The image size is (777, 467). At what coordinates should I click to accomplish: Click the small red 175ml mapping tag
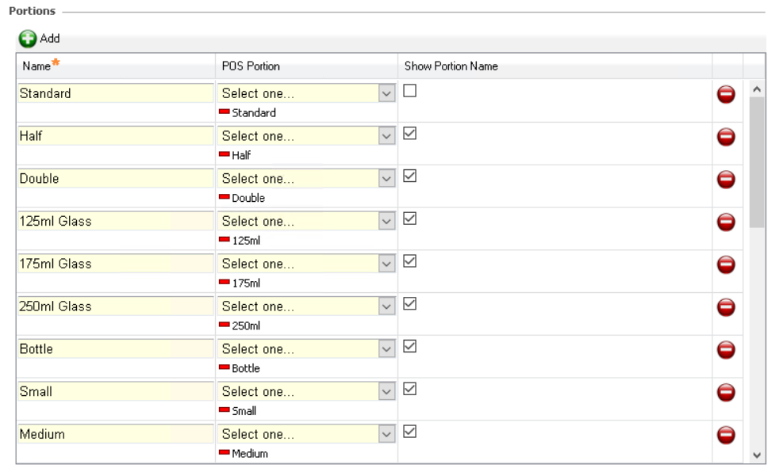[224, 283]
